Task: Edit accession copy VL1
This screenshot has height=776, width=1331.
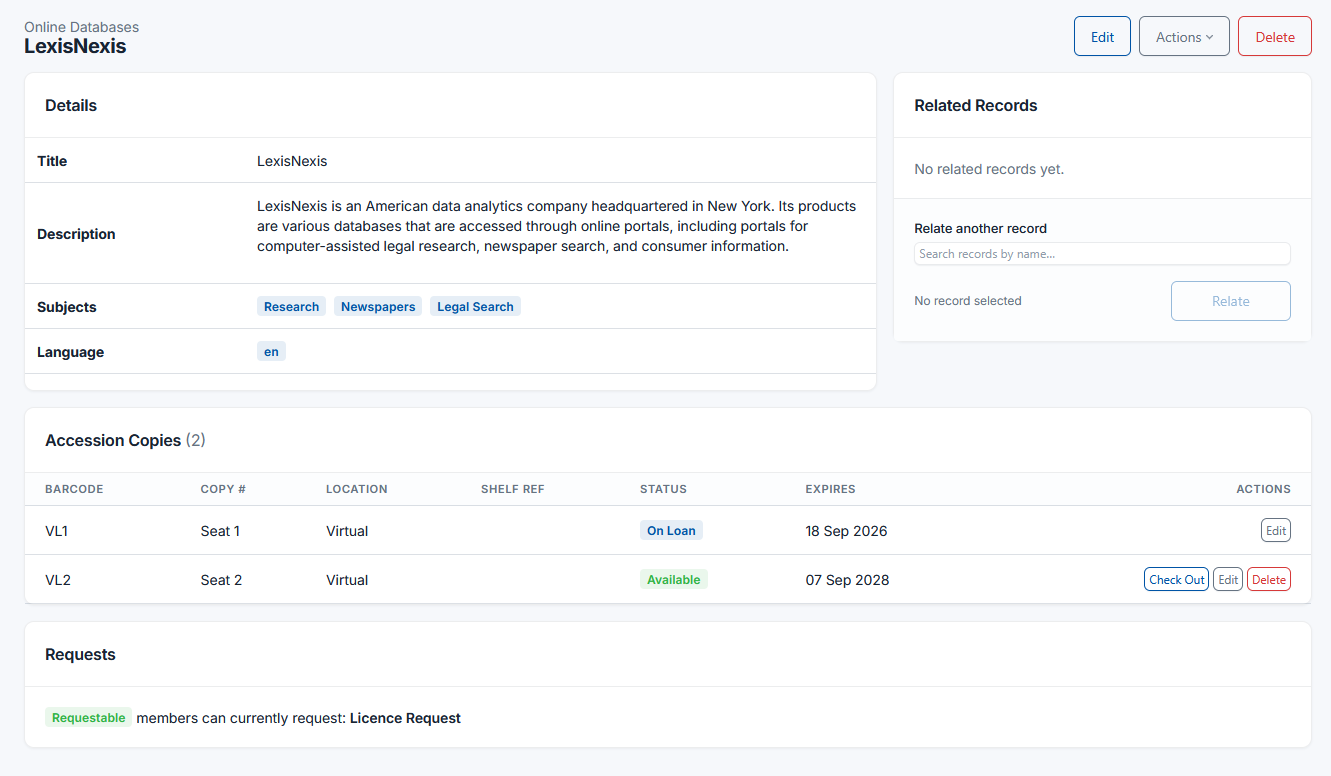Action: [1276, 531]
